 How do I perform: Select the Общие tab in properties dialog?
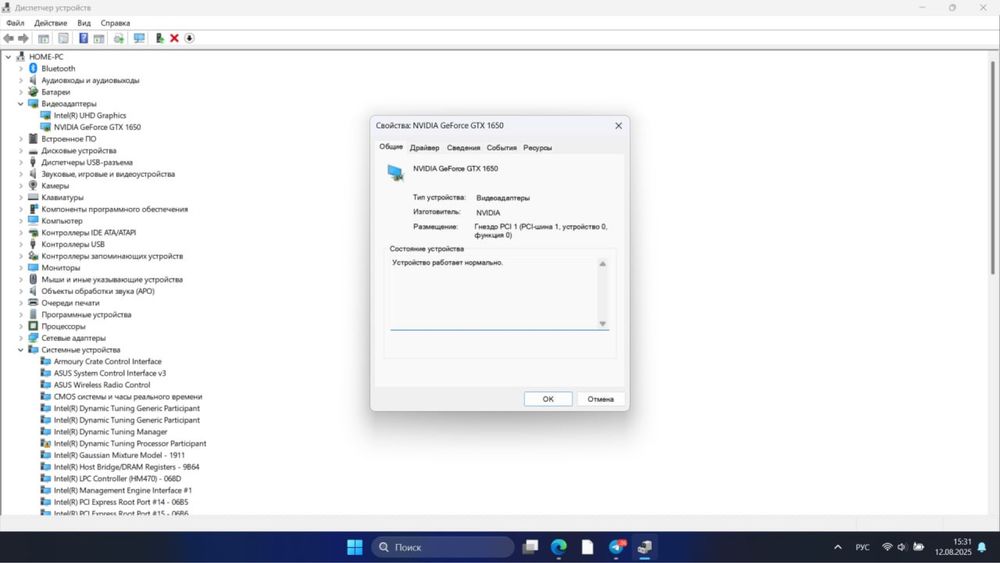(391, 147)
